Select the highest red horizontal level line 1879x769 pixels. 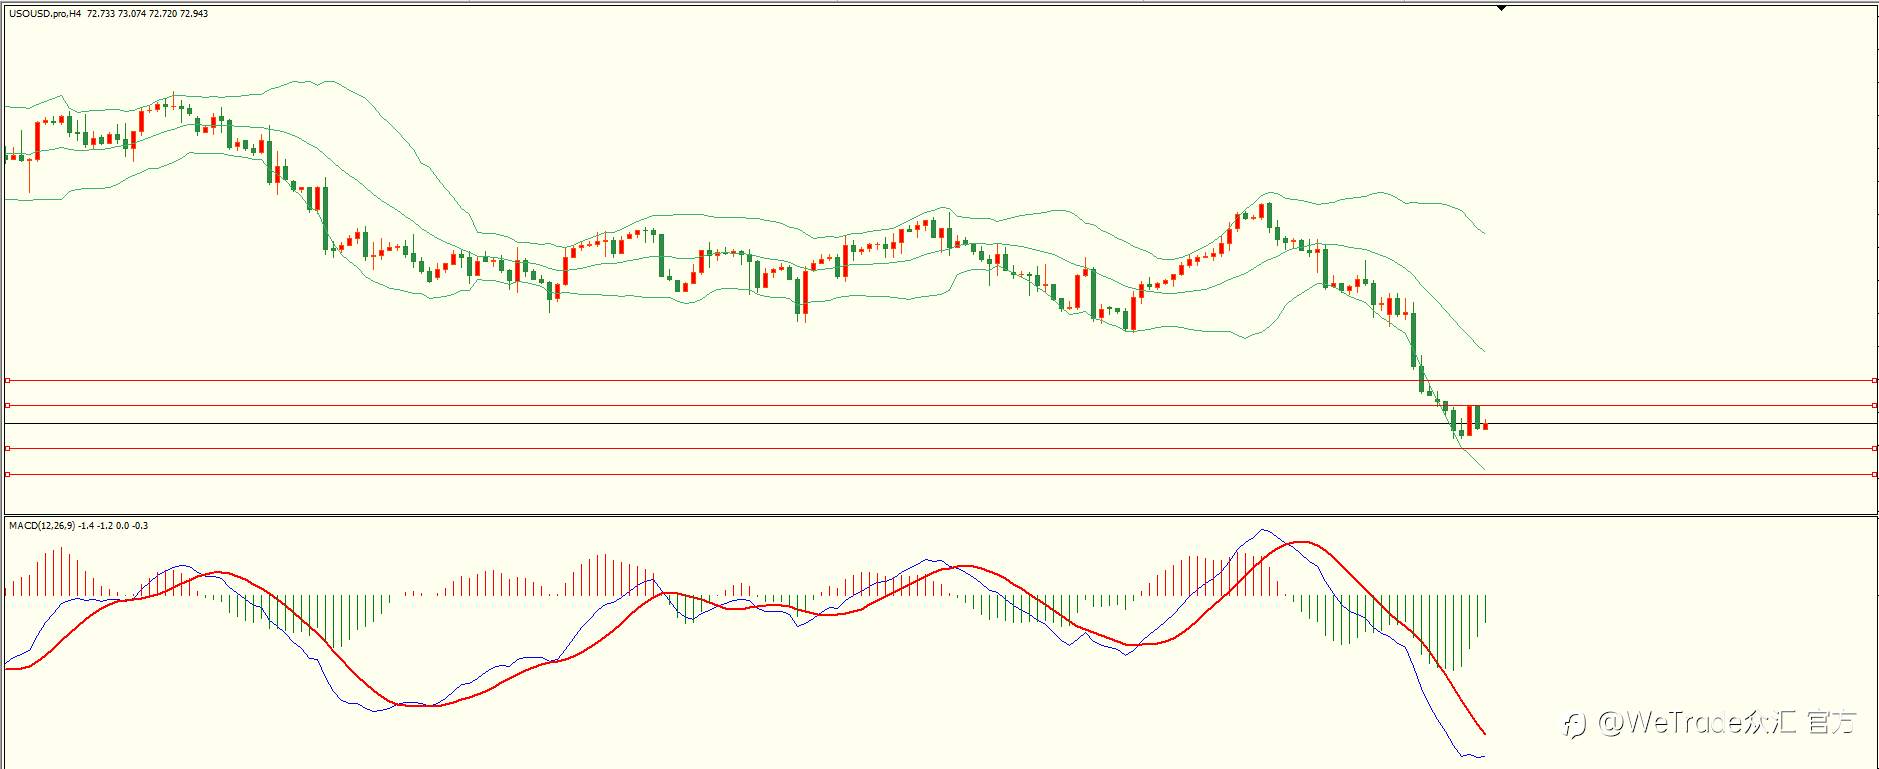pos(940,381)
